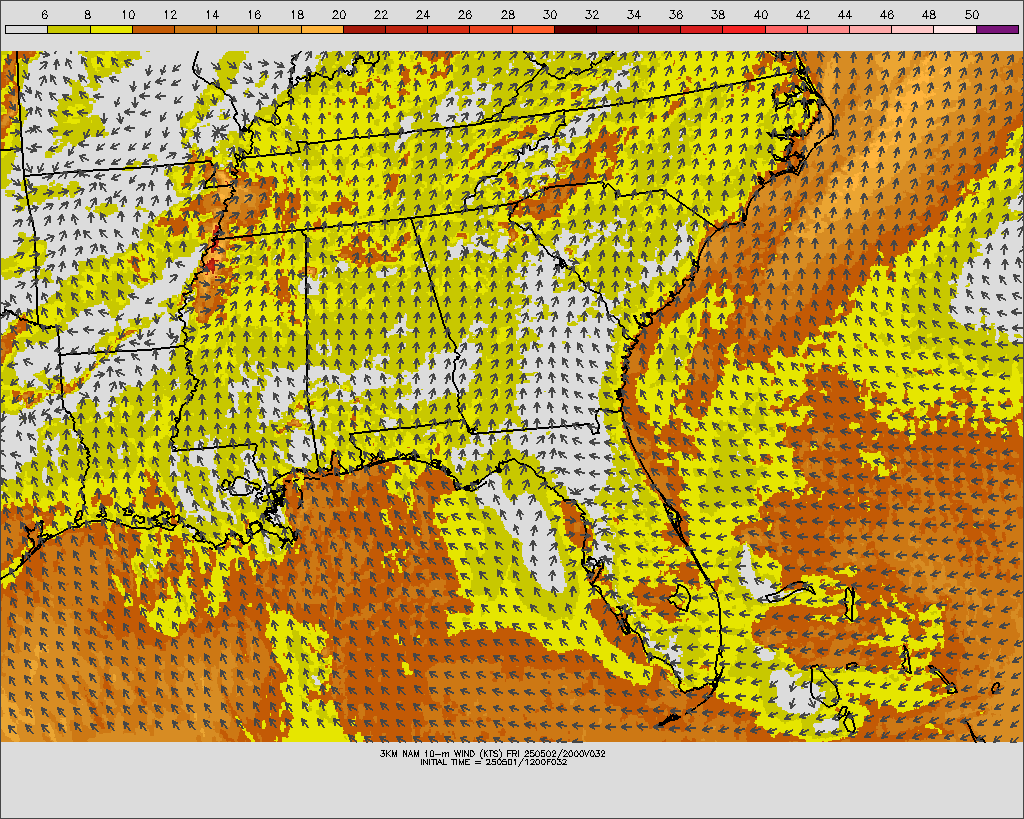Pick the bright red swatch between 38 and 40
The width and height of the screenshot is (1024, 819).
click(x=744, y=29)
